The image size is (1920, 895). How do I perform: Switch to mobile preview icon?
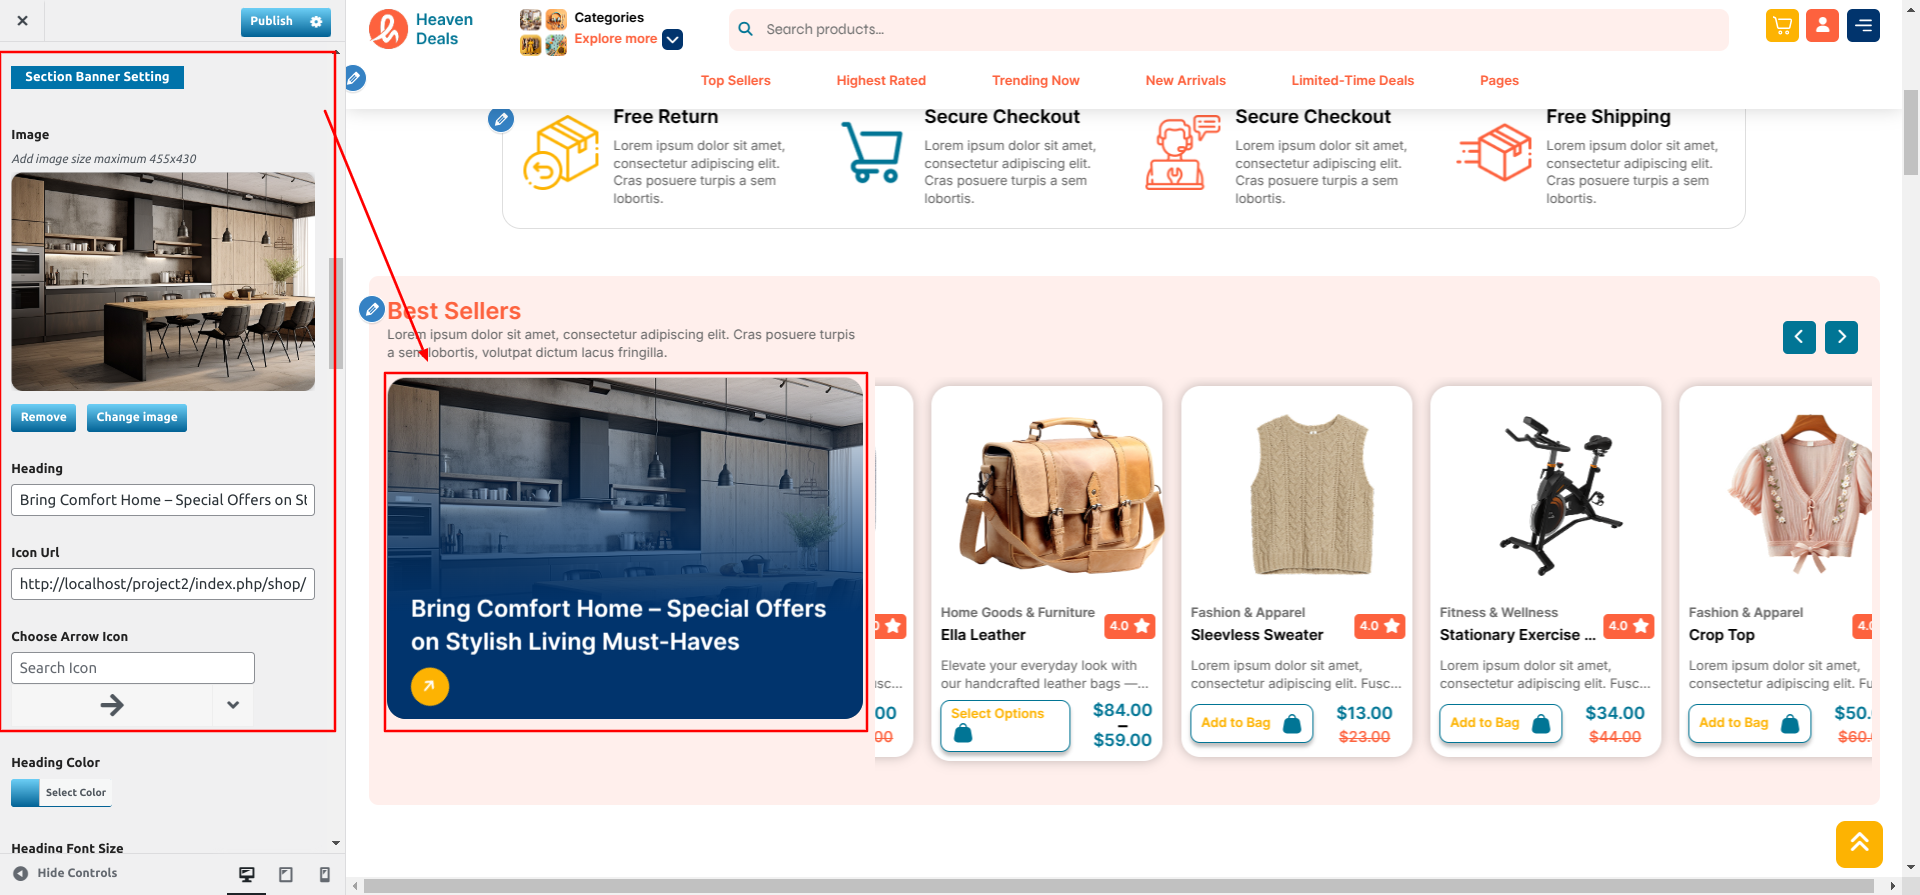pyautogui.click(x=324, y=874)
